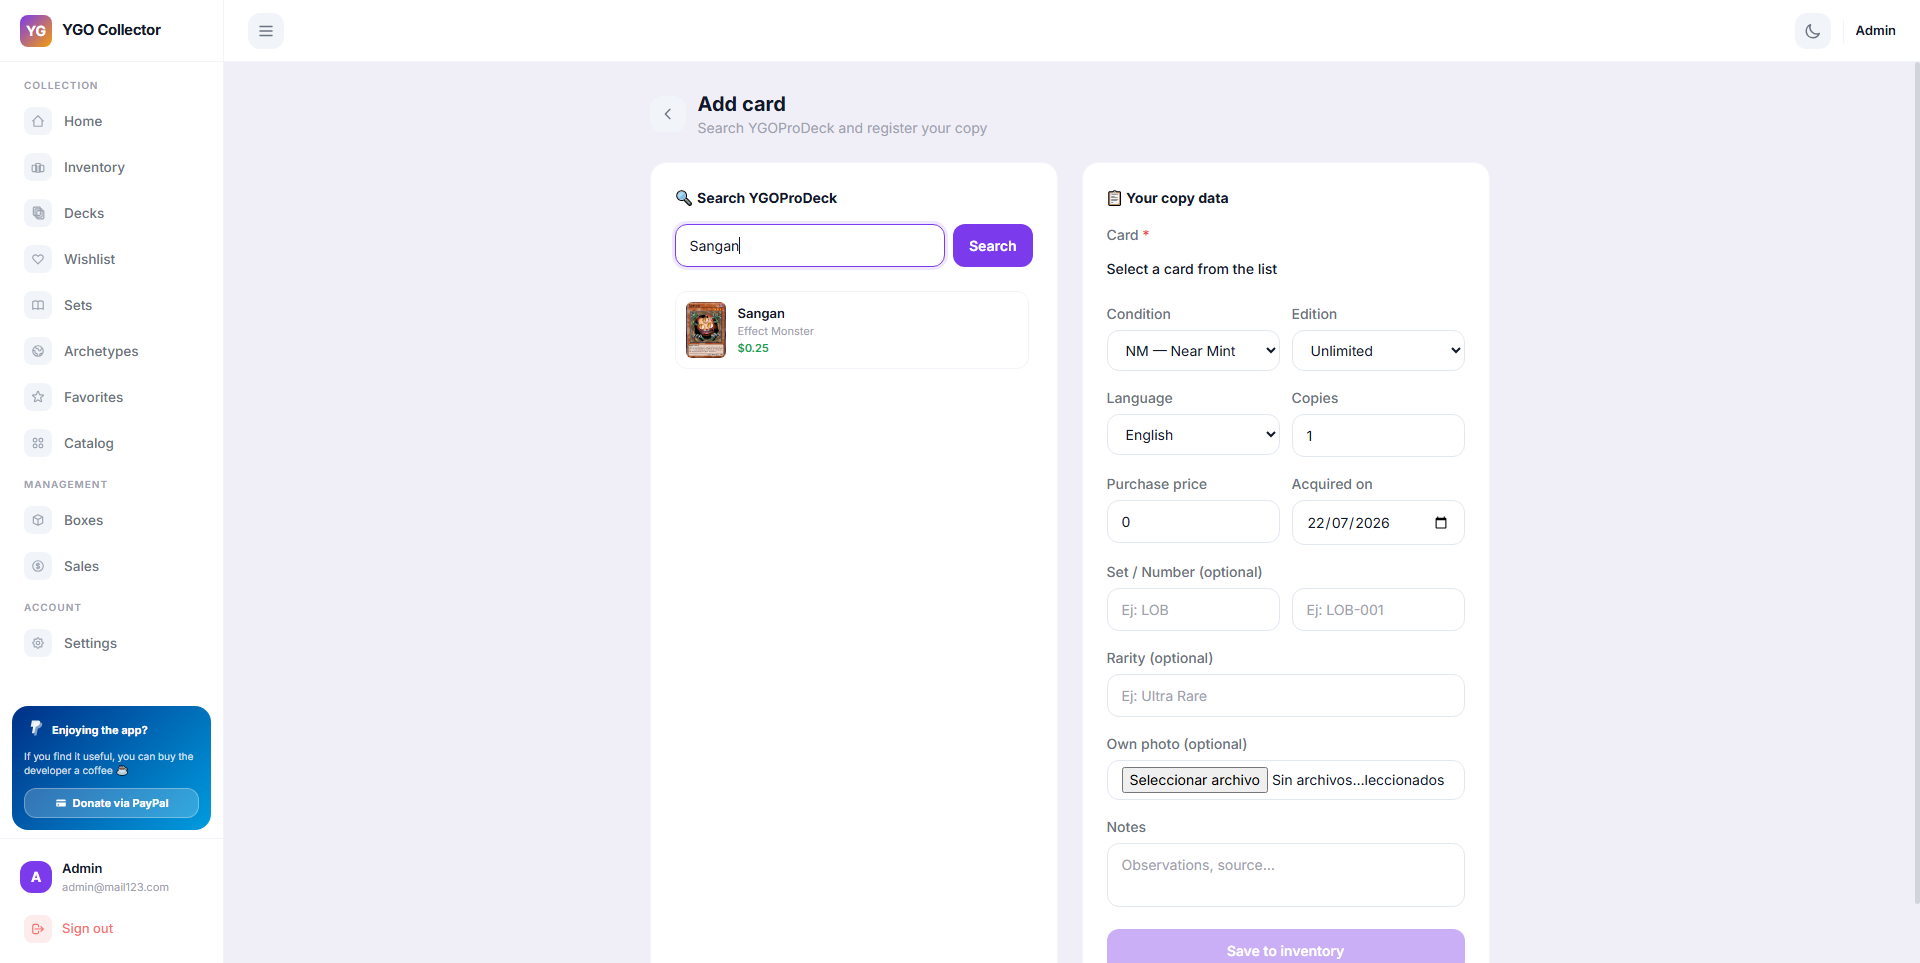1920x963 pixels.
Task: Click the Sales dollar icon
Action: (38, 566)
